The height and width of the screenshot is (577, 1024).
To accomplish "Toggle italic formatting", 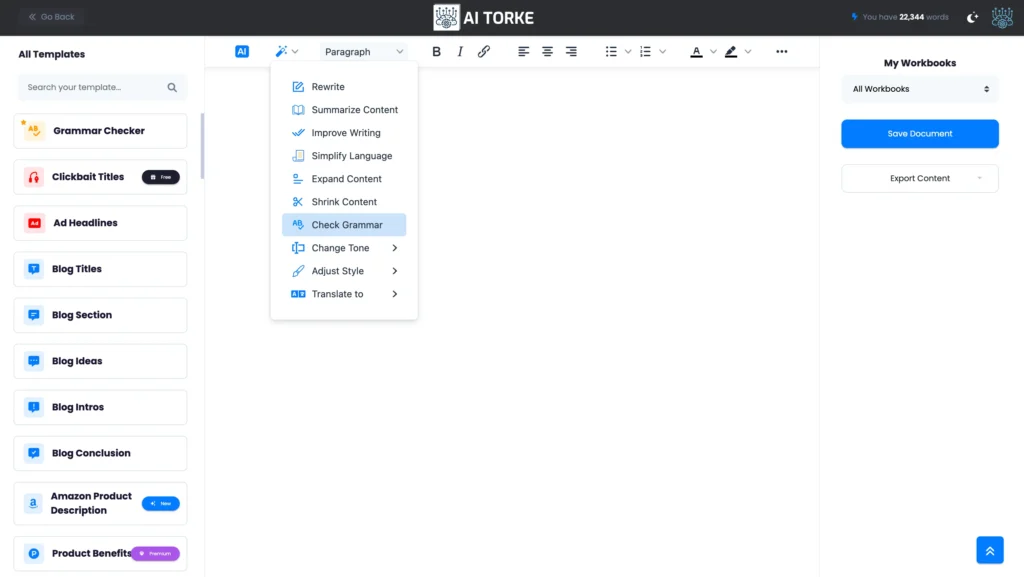I will tap(460, 51).
